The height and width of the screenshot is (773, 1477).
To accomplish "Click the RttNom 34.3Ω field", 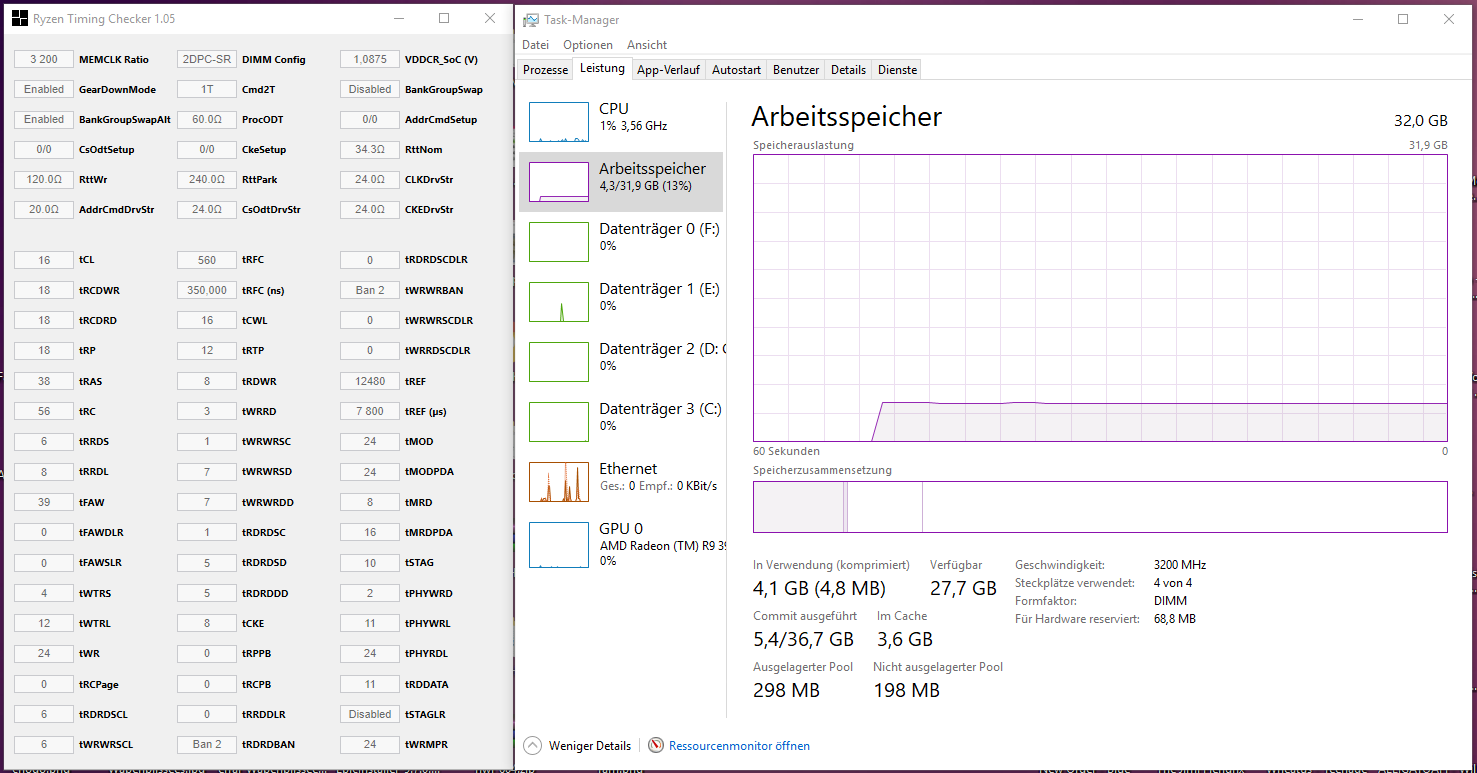I will (370, 149).
